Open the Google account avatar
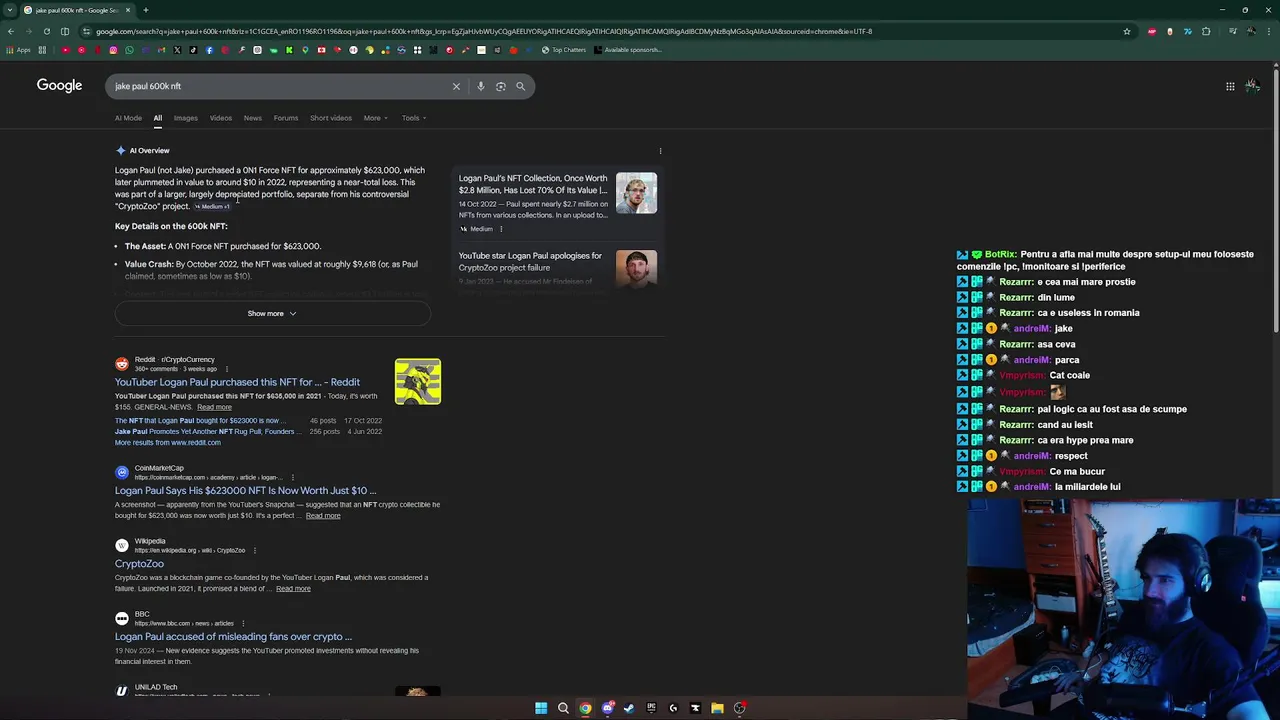1280x720 pixels. pyautogui.click(x=1252, y=86)
